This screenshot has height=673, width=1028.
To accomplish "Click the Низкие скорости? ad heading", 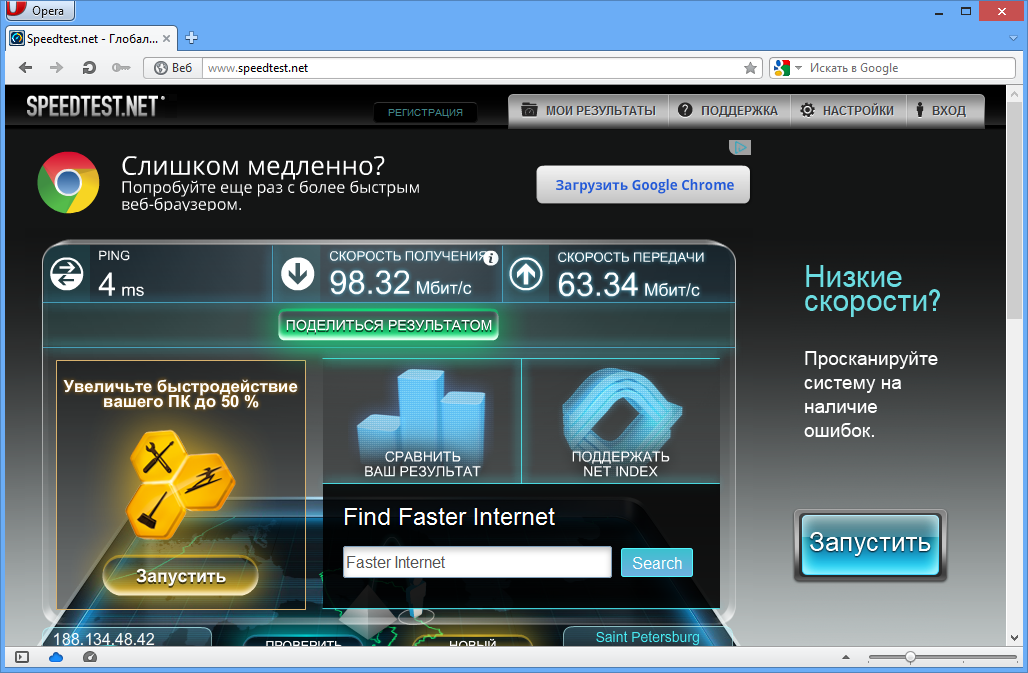I will tap(872, 289).
